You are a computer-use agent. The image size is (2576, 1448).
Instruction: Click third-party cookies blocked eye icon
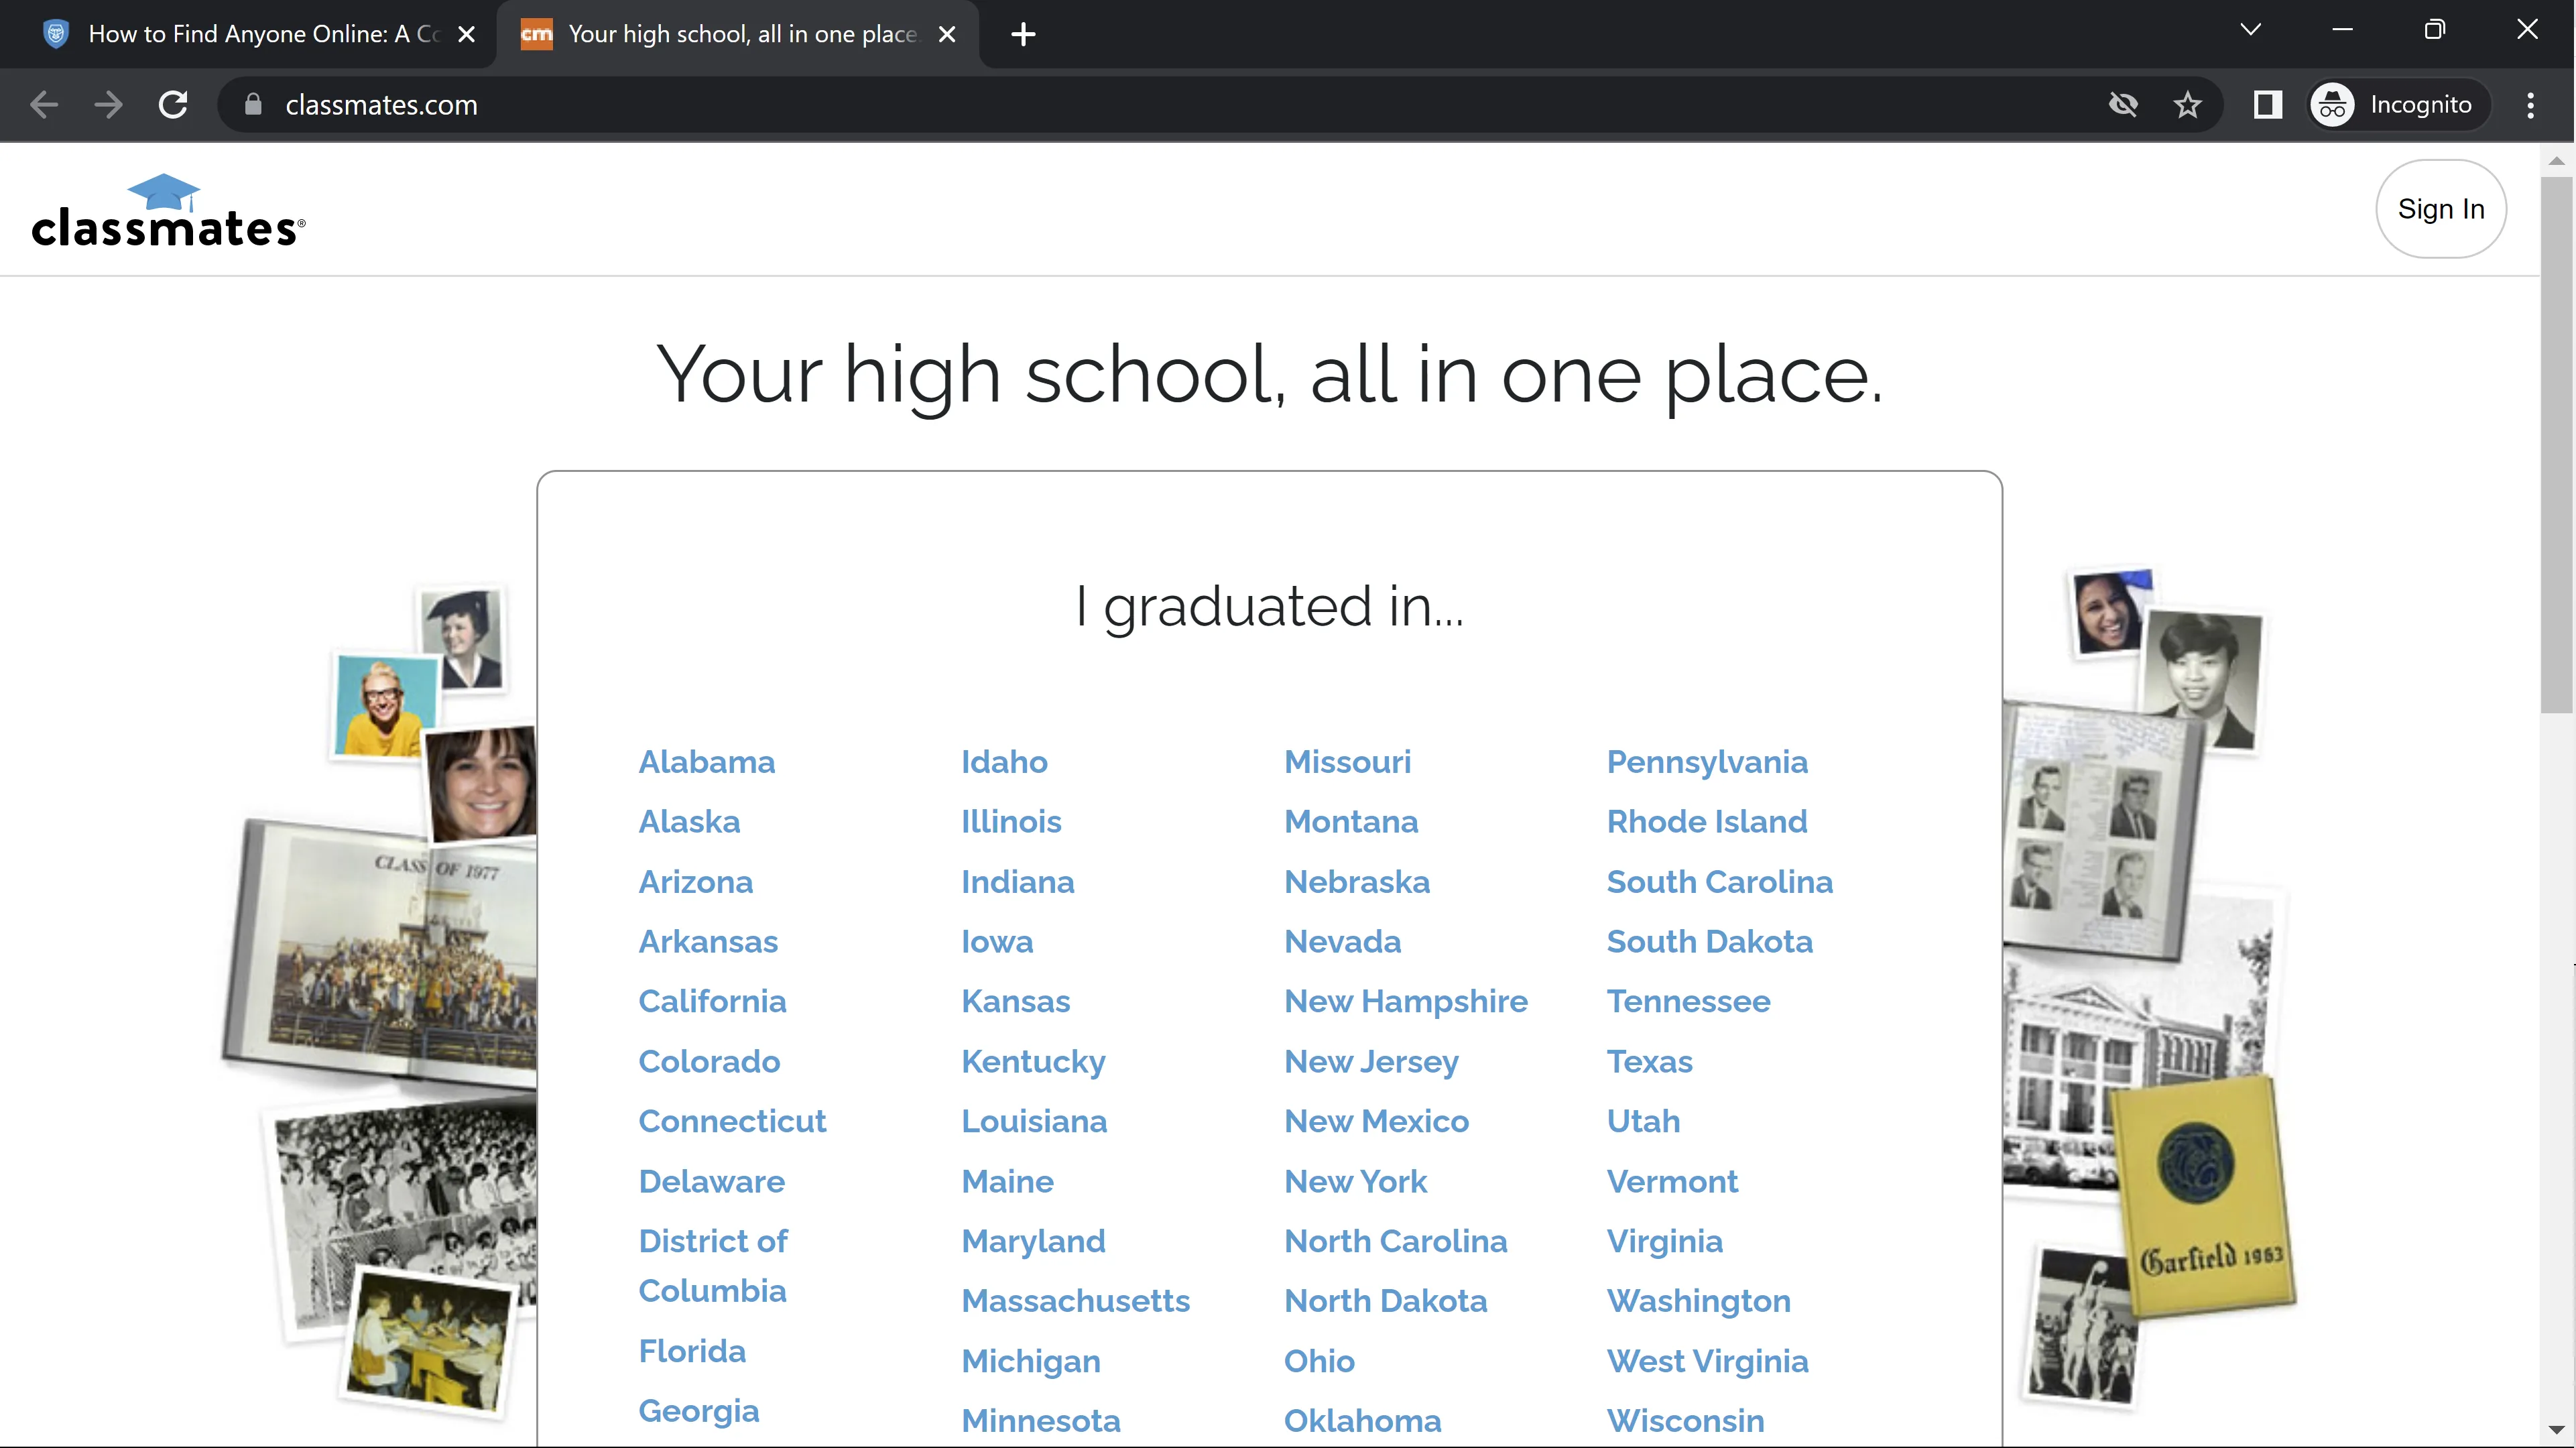click(2122, 104)
